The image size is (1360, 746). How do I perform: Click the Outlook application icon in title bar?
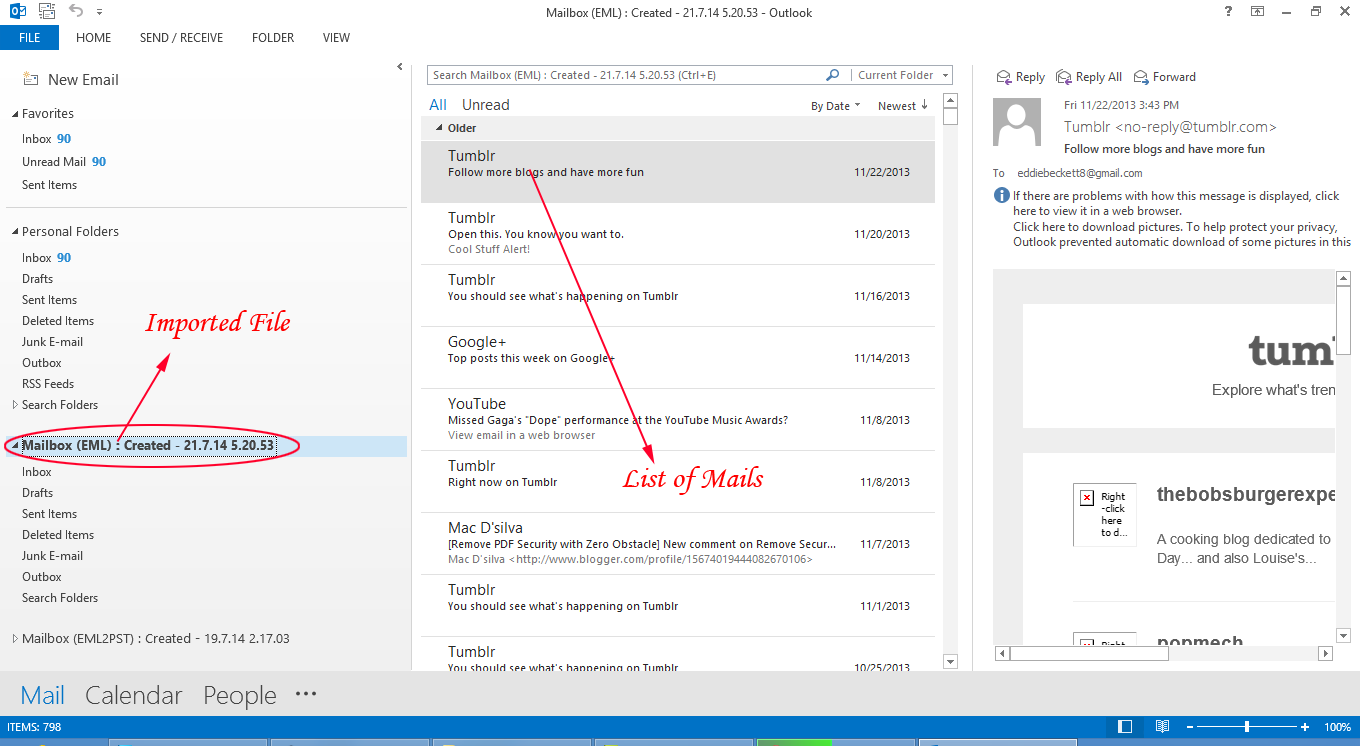pyautogui.click(x=17, y=12)
